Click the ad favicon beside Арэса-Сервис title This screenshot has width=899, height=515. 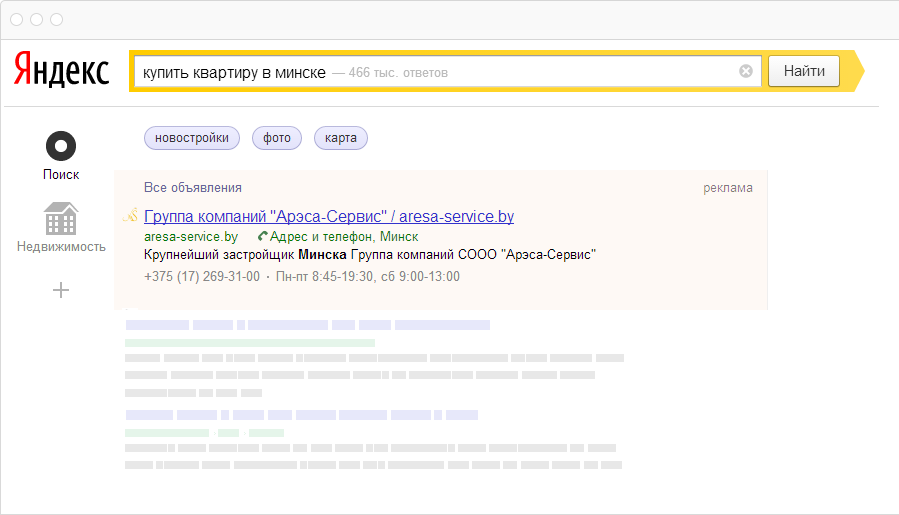pyautogui.click(x=131, y=215)
